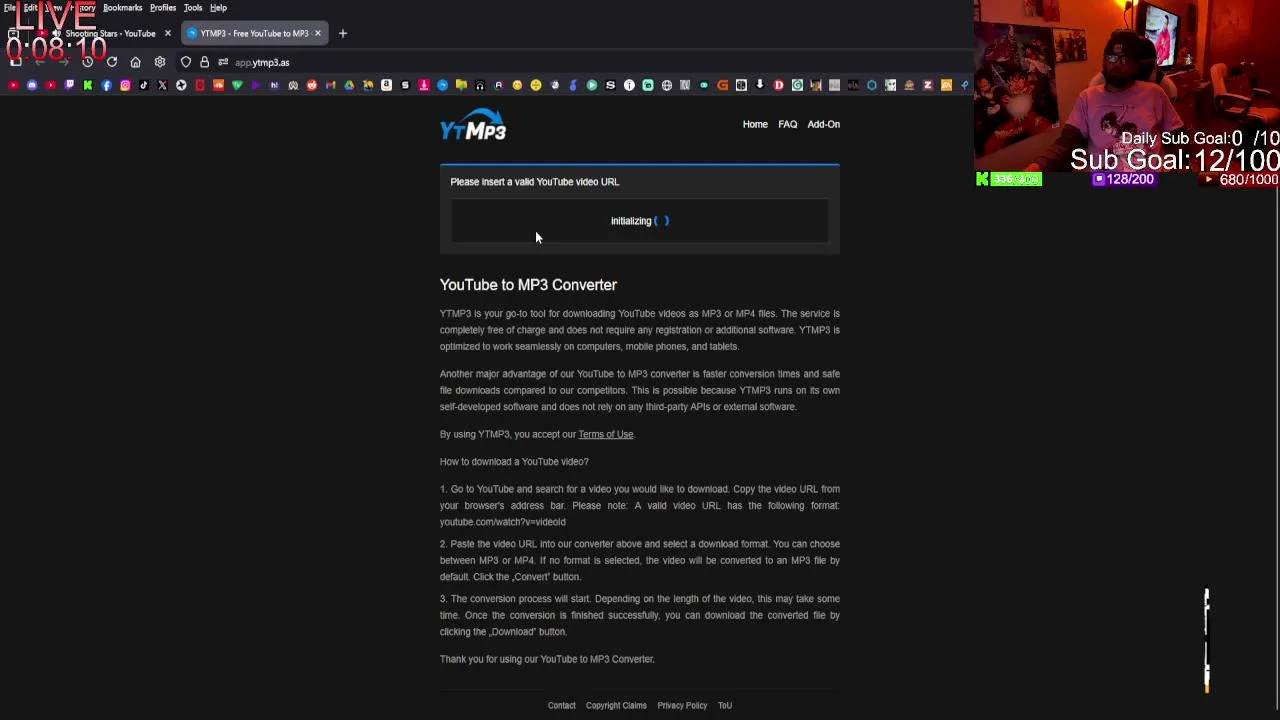Open the white download-arrow bookmark icon
1280x720 pixels.
pyautogui.click(x=760, y=85)
